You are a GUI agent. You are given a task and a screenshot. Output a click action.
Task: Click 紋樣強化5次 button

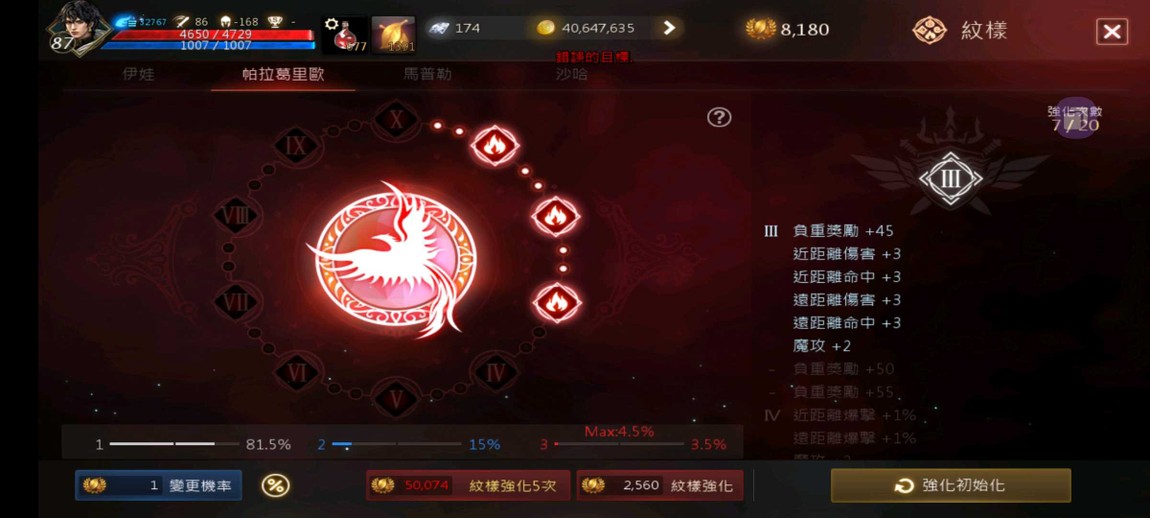pyautogui.click(x=469, y=485)
